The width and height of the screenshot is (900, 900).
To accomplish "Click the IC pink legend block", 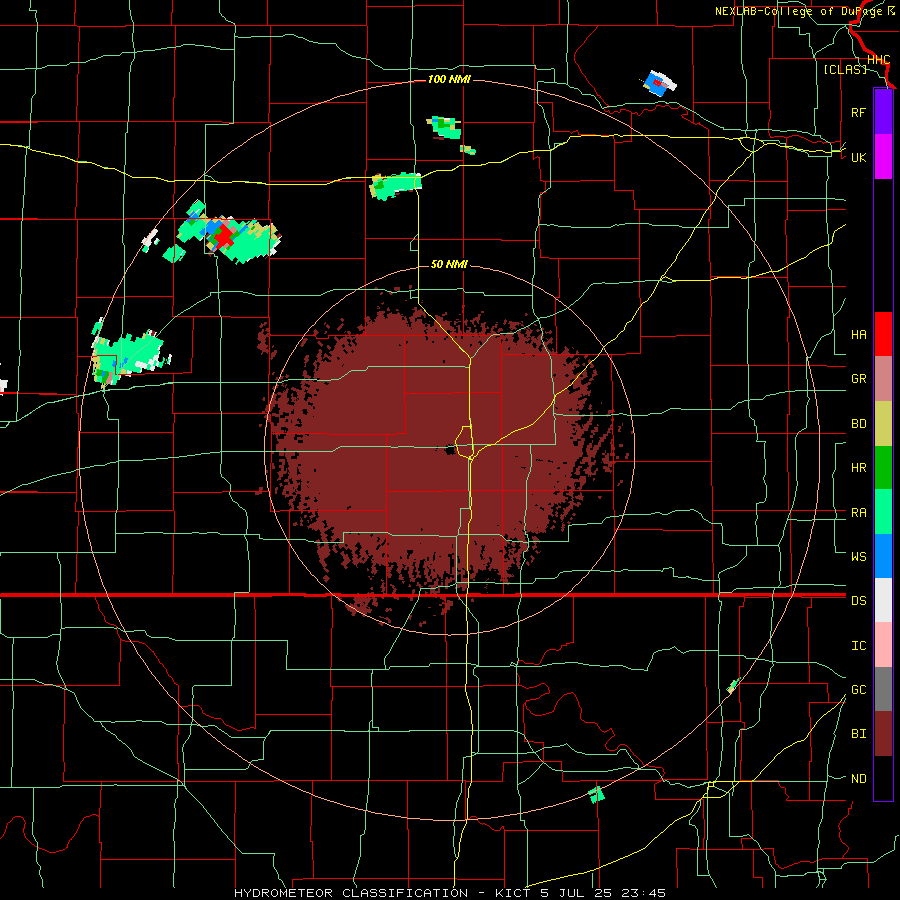I will pyautogui.click(x=883, y=645).
